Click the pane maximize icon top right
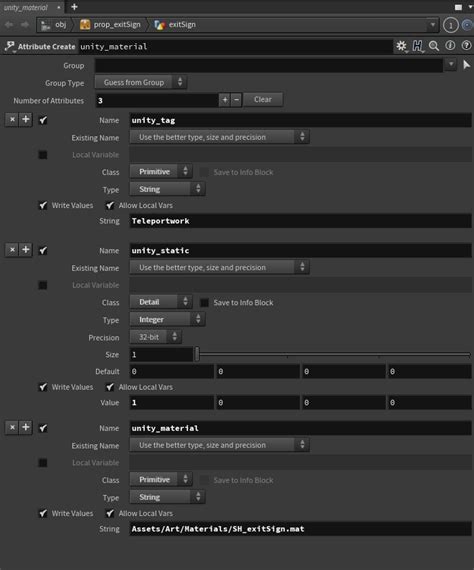474x570 pixels. click(x=459, y=7)
